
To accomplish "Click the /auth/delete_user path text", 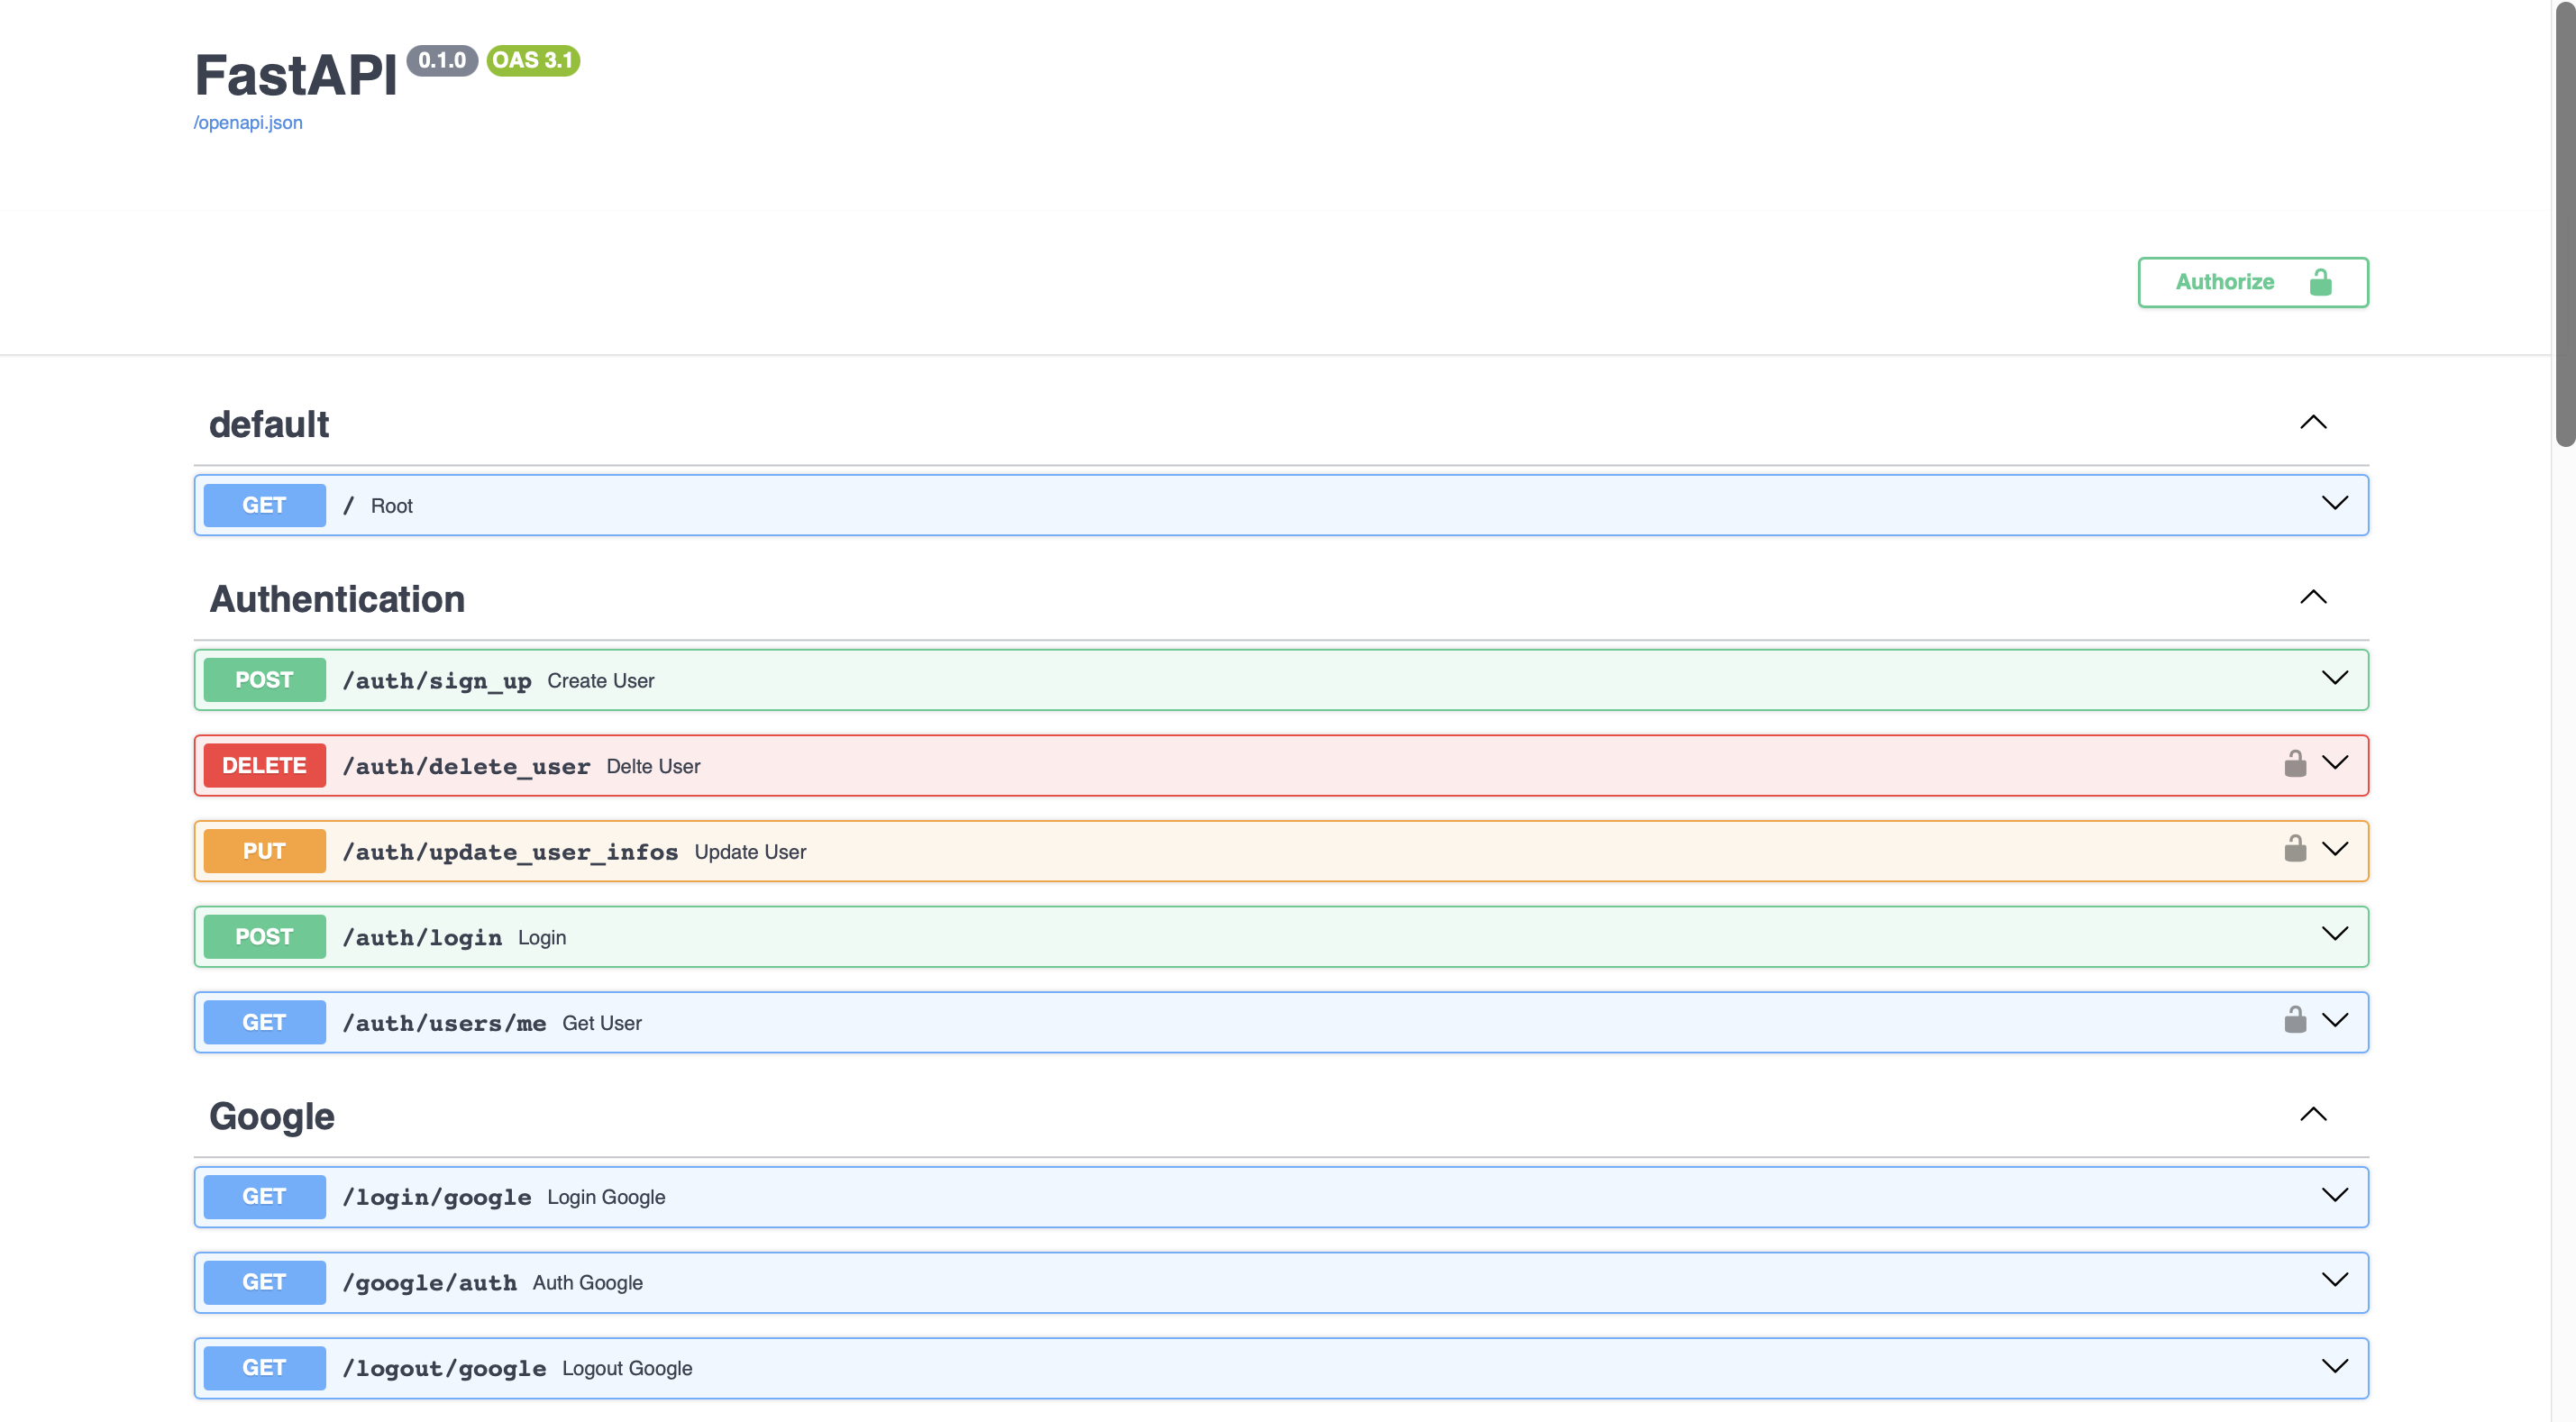I will 466,766.
